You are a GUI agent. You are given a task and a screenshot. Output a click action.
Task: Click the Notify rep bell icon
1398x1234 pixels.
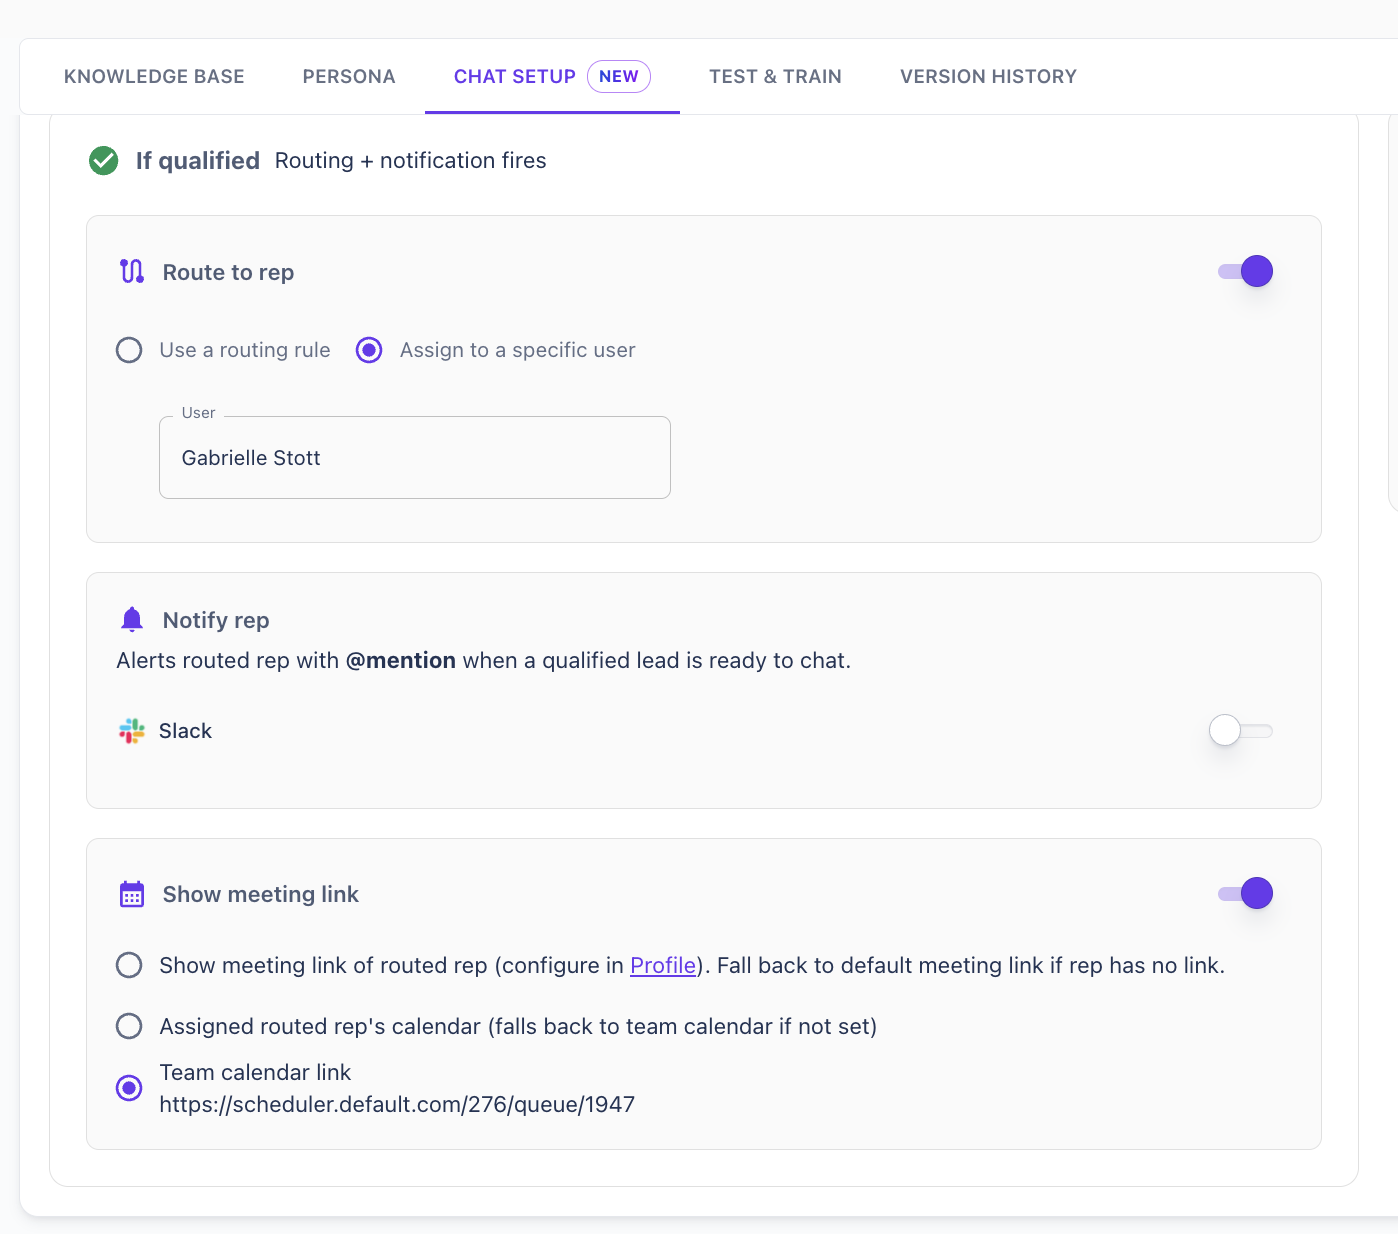click(x=132, y=620)
